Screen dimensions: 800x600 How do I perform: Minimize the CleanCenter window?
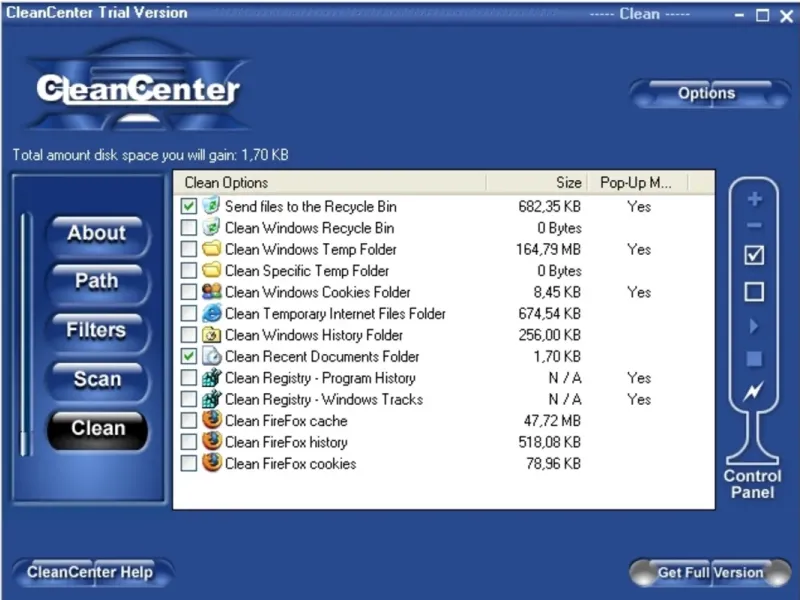tap(739, 15)
